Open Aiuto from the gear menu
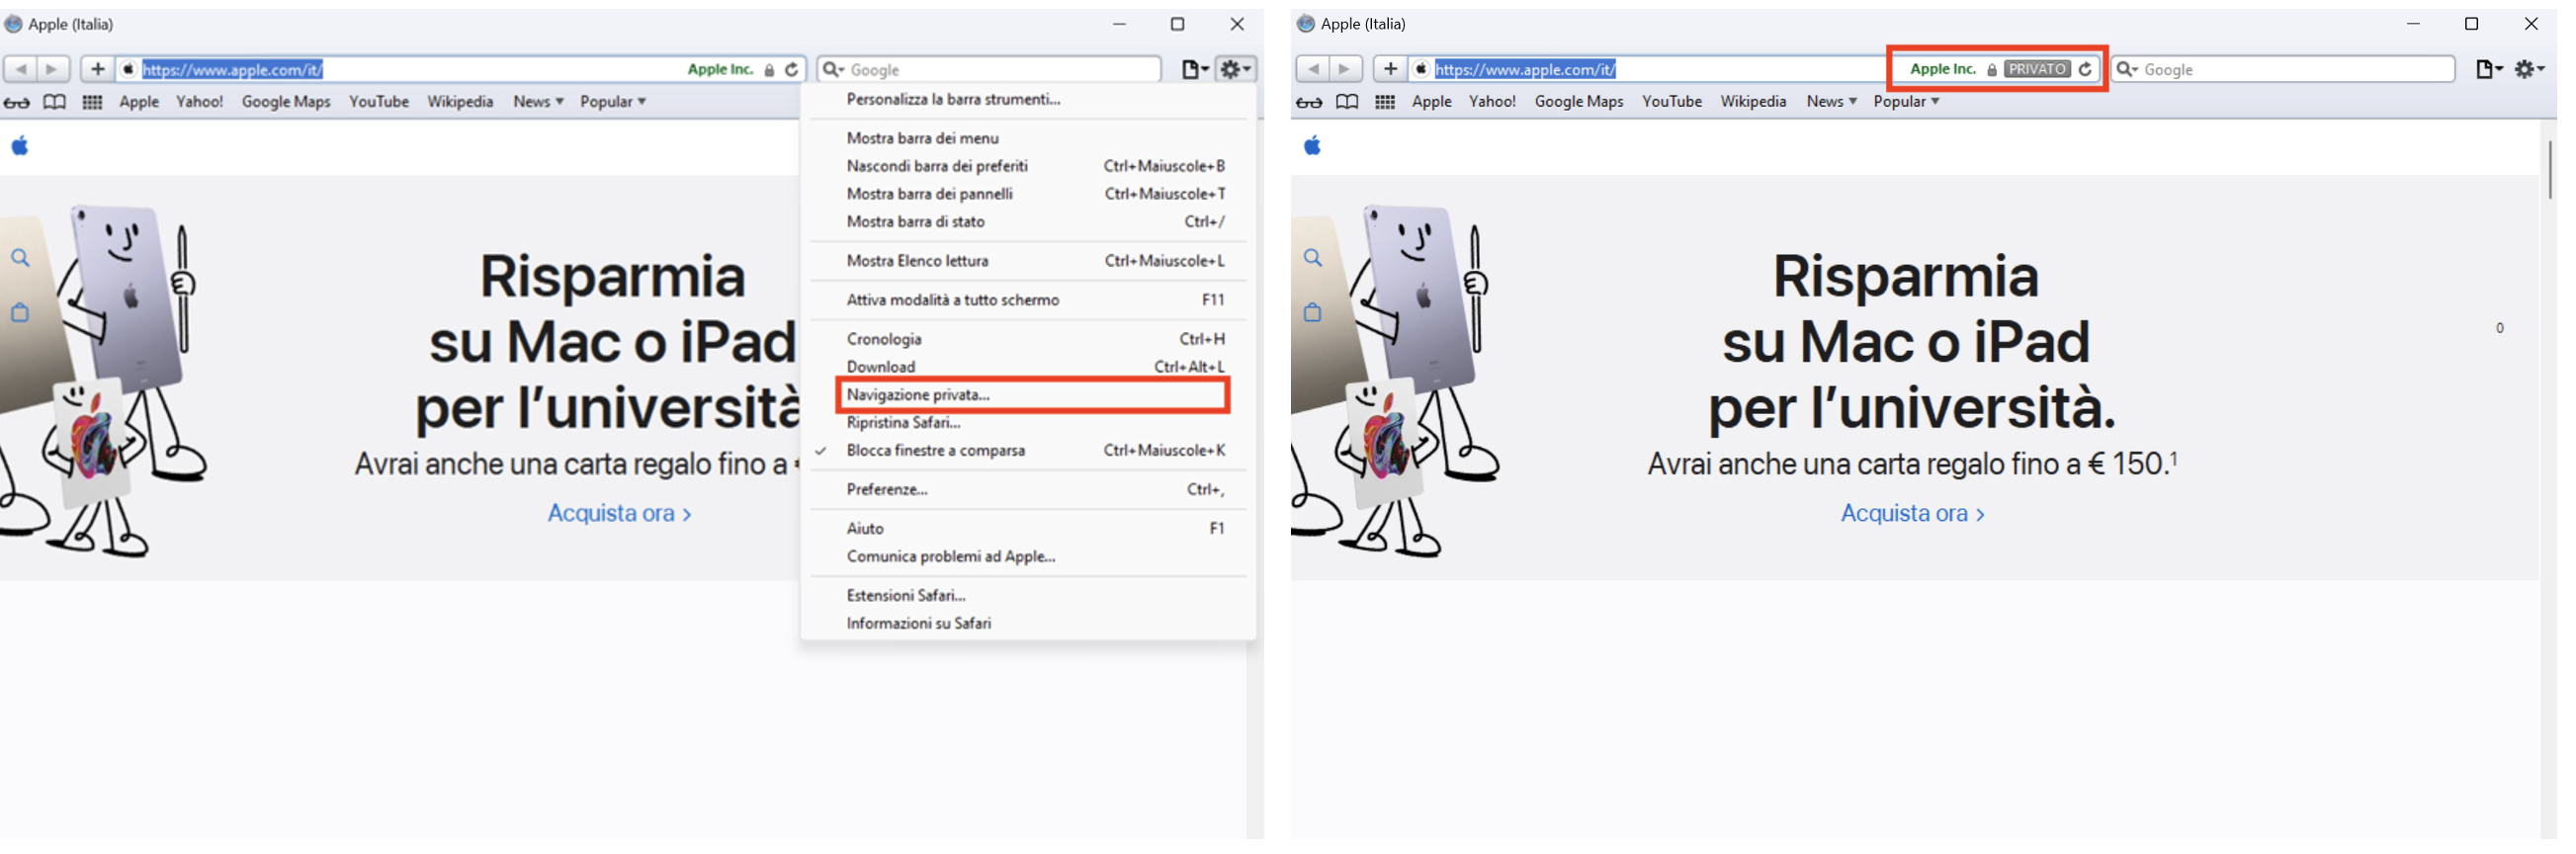This screenshot has width=2576, height=854. click(x=1028, y=528)
